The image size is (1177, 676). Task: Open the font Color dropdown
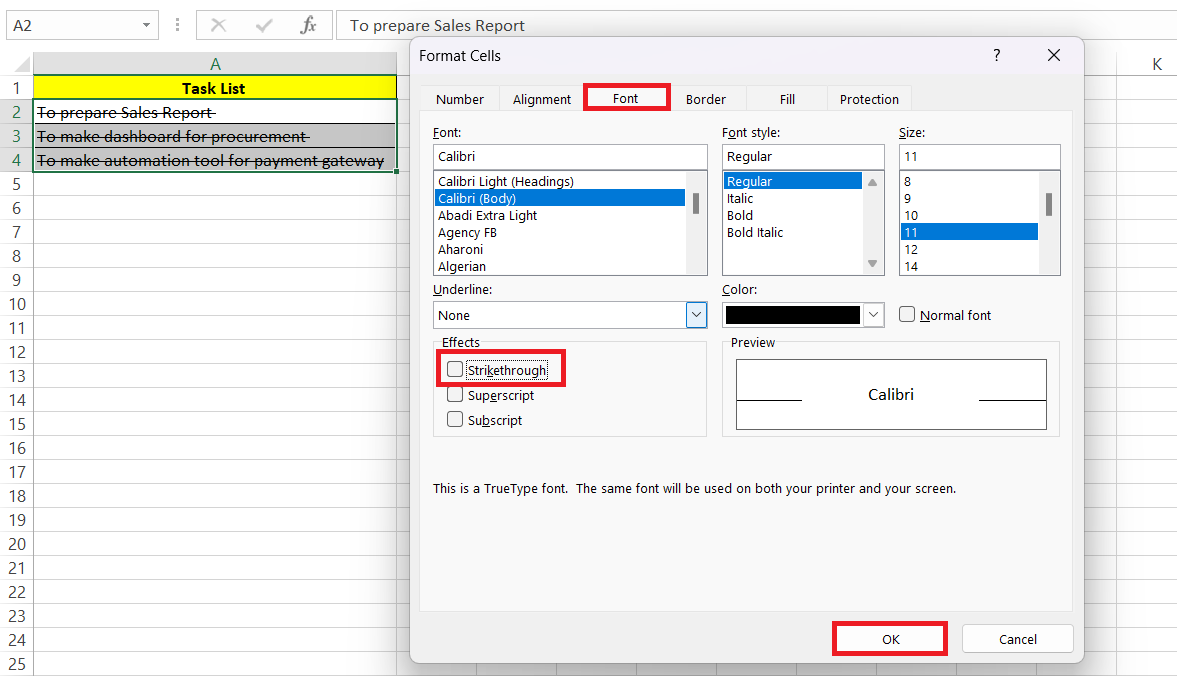tap(873, 315)
